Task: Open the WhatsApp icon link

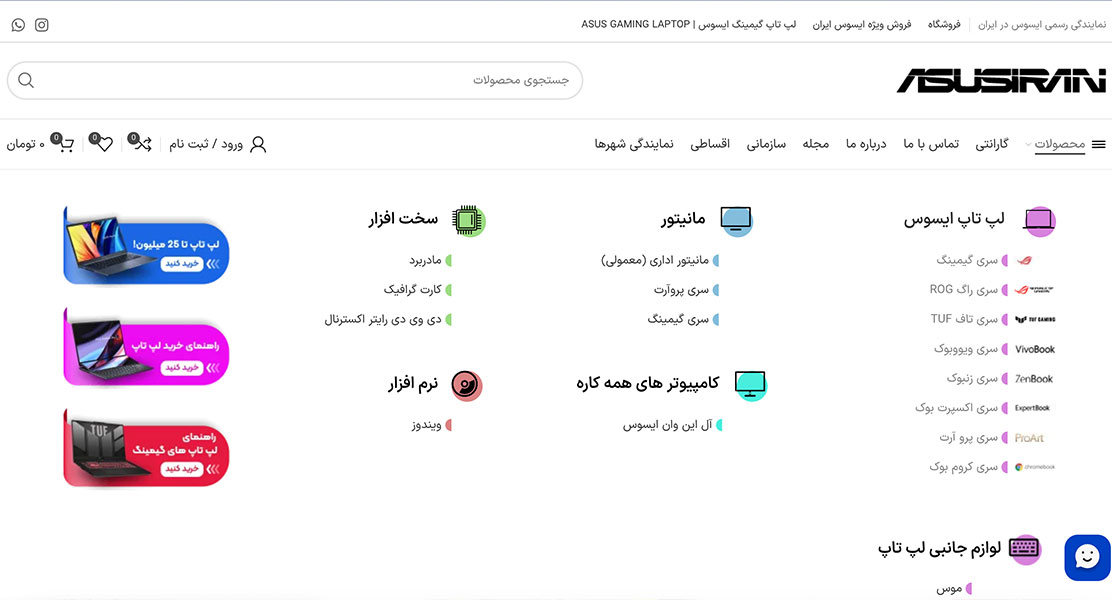Action: (18, 25)
